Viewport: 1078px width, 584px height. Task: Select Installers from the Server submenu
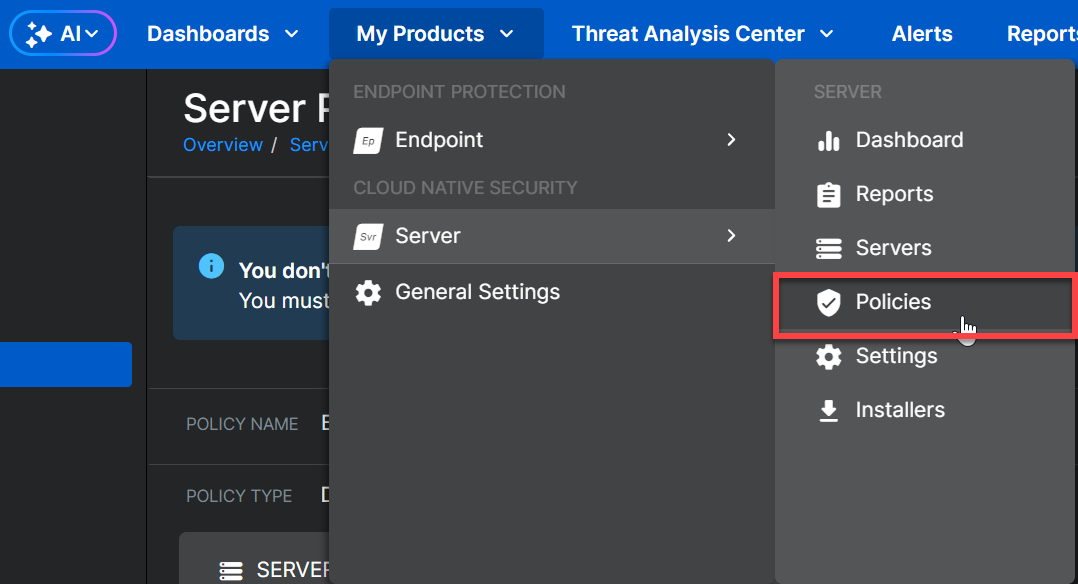899,410
